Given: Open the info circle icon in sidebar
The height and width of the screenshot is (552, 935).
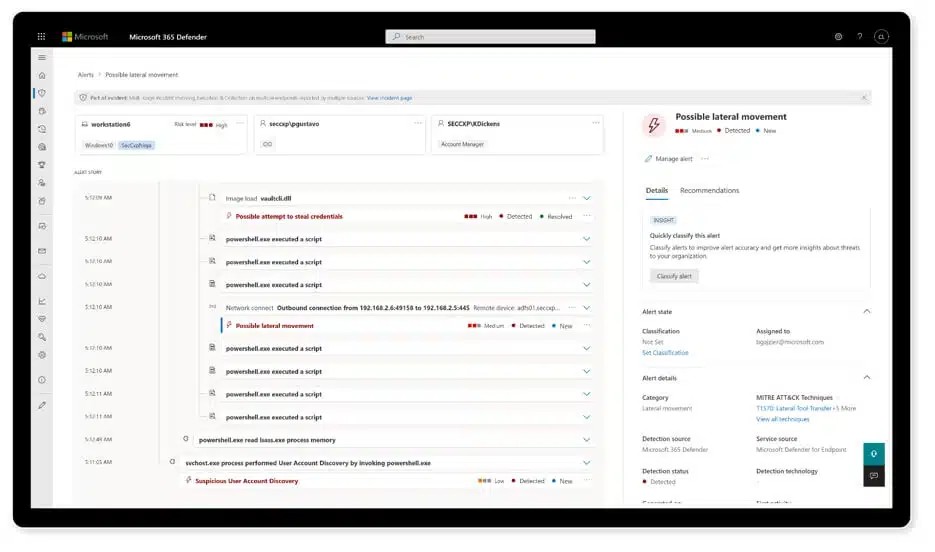Looking at the screenshot, I should [x=42, y=380].
